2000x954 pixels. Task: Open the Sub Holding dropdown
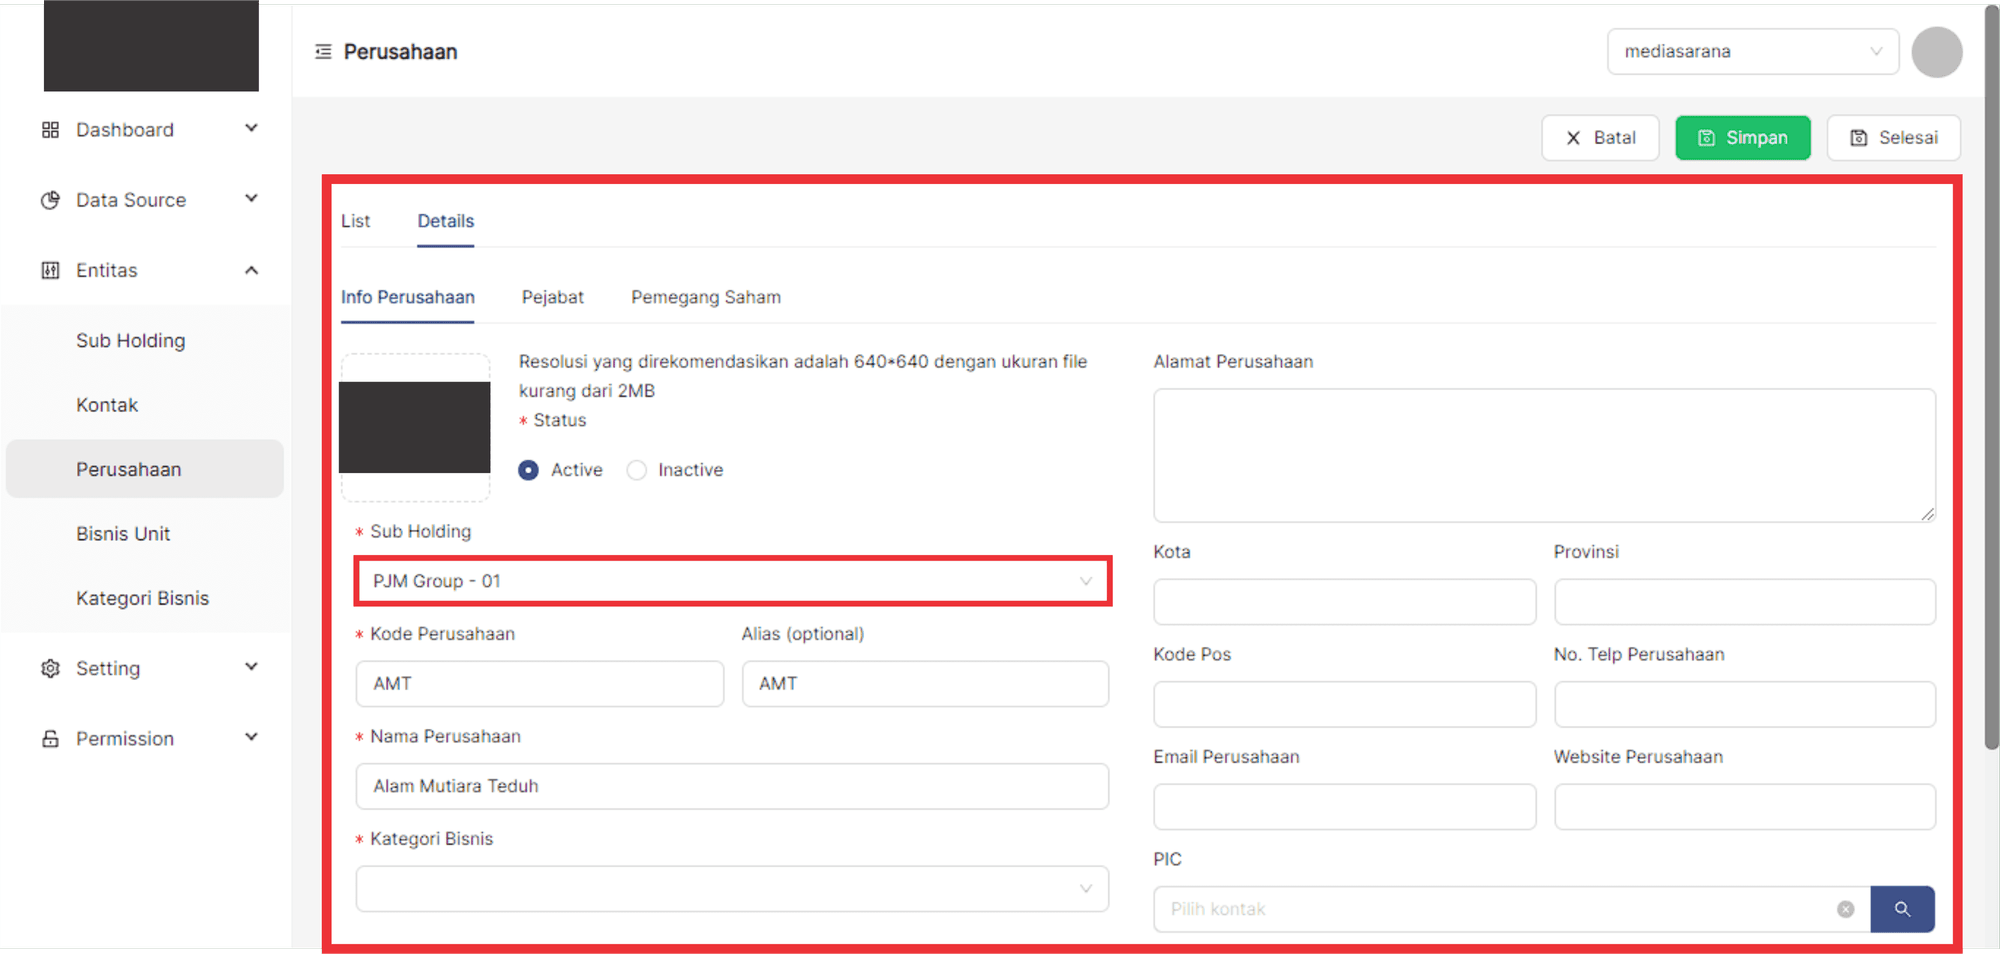(x=732, y=581)
